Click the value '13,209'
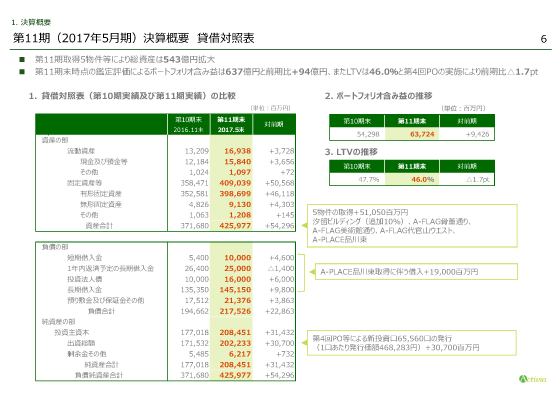This screenshot has width=560, height=396. point(197,151)
